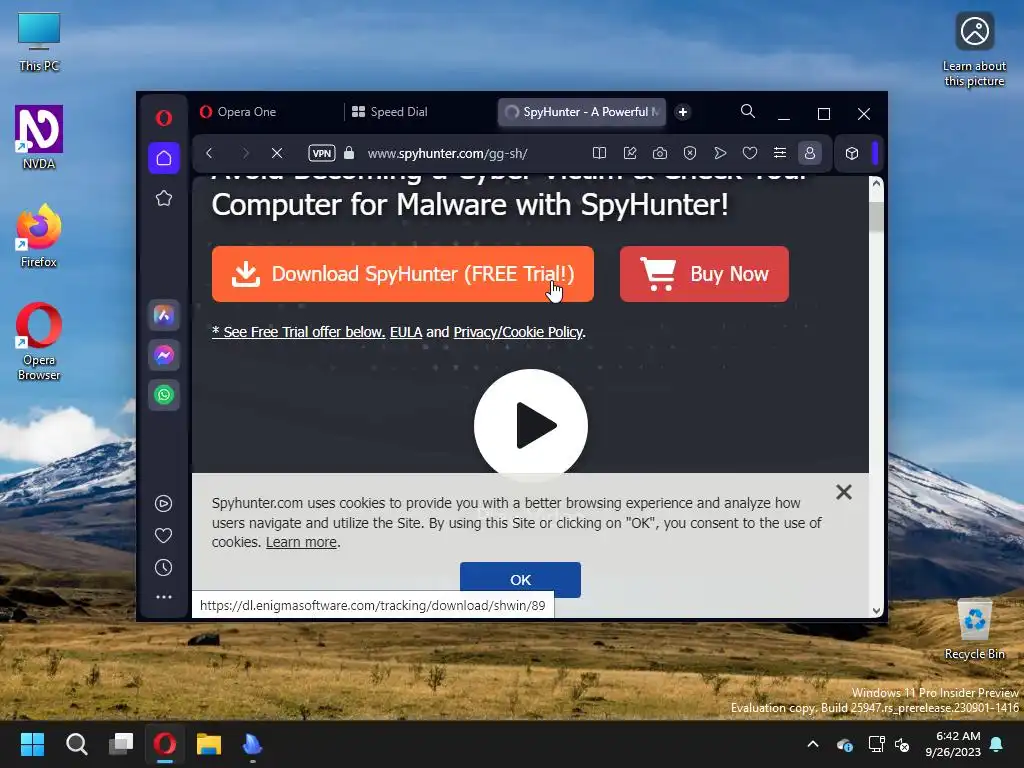The width and height of the screenshot is (1024, 768).
Task: Click page scrollbar down arrow
Action: (876, 611)
